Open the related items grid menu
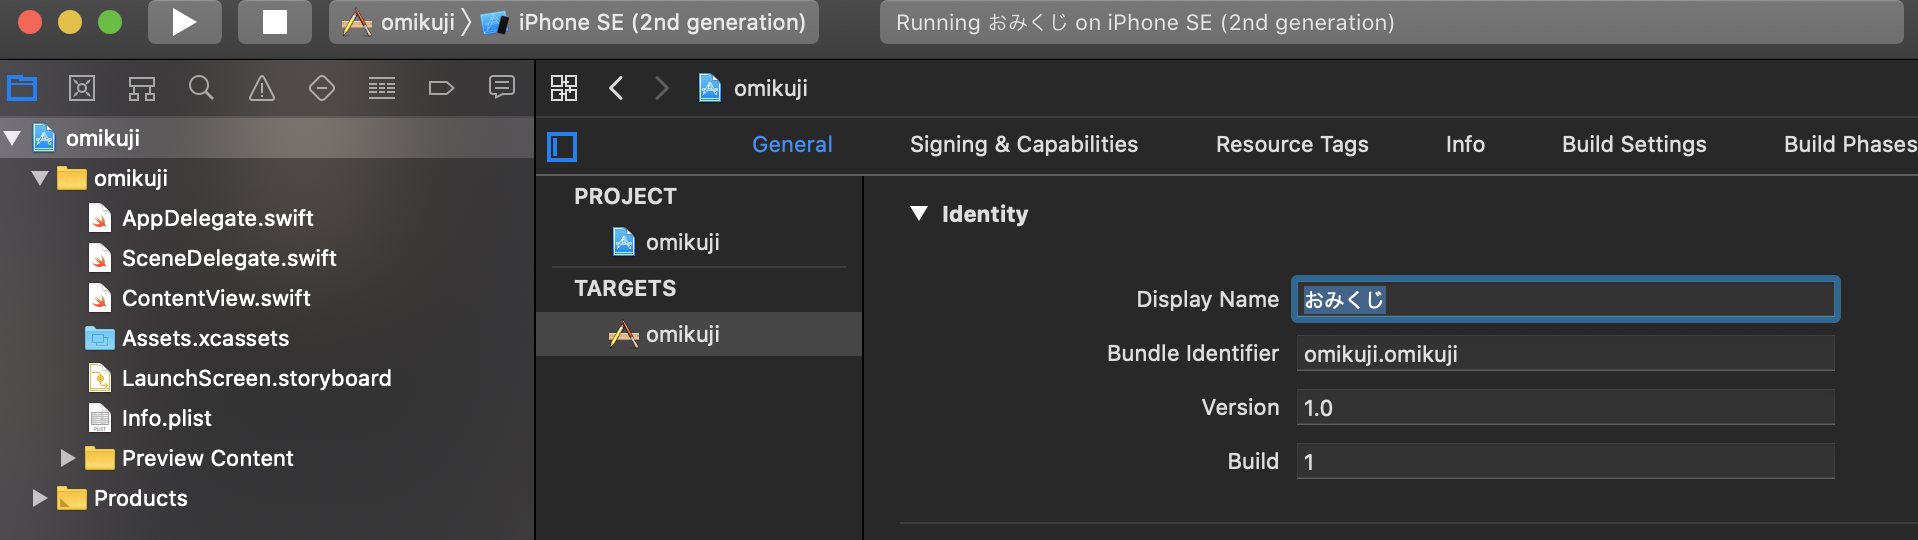The width and height of the screenshot is (1918, 540). pos(564,88)
